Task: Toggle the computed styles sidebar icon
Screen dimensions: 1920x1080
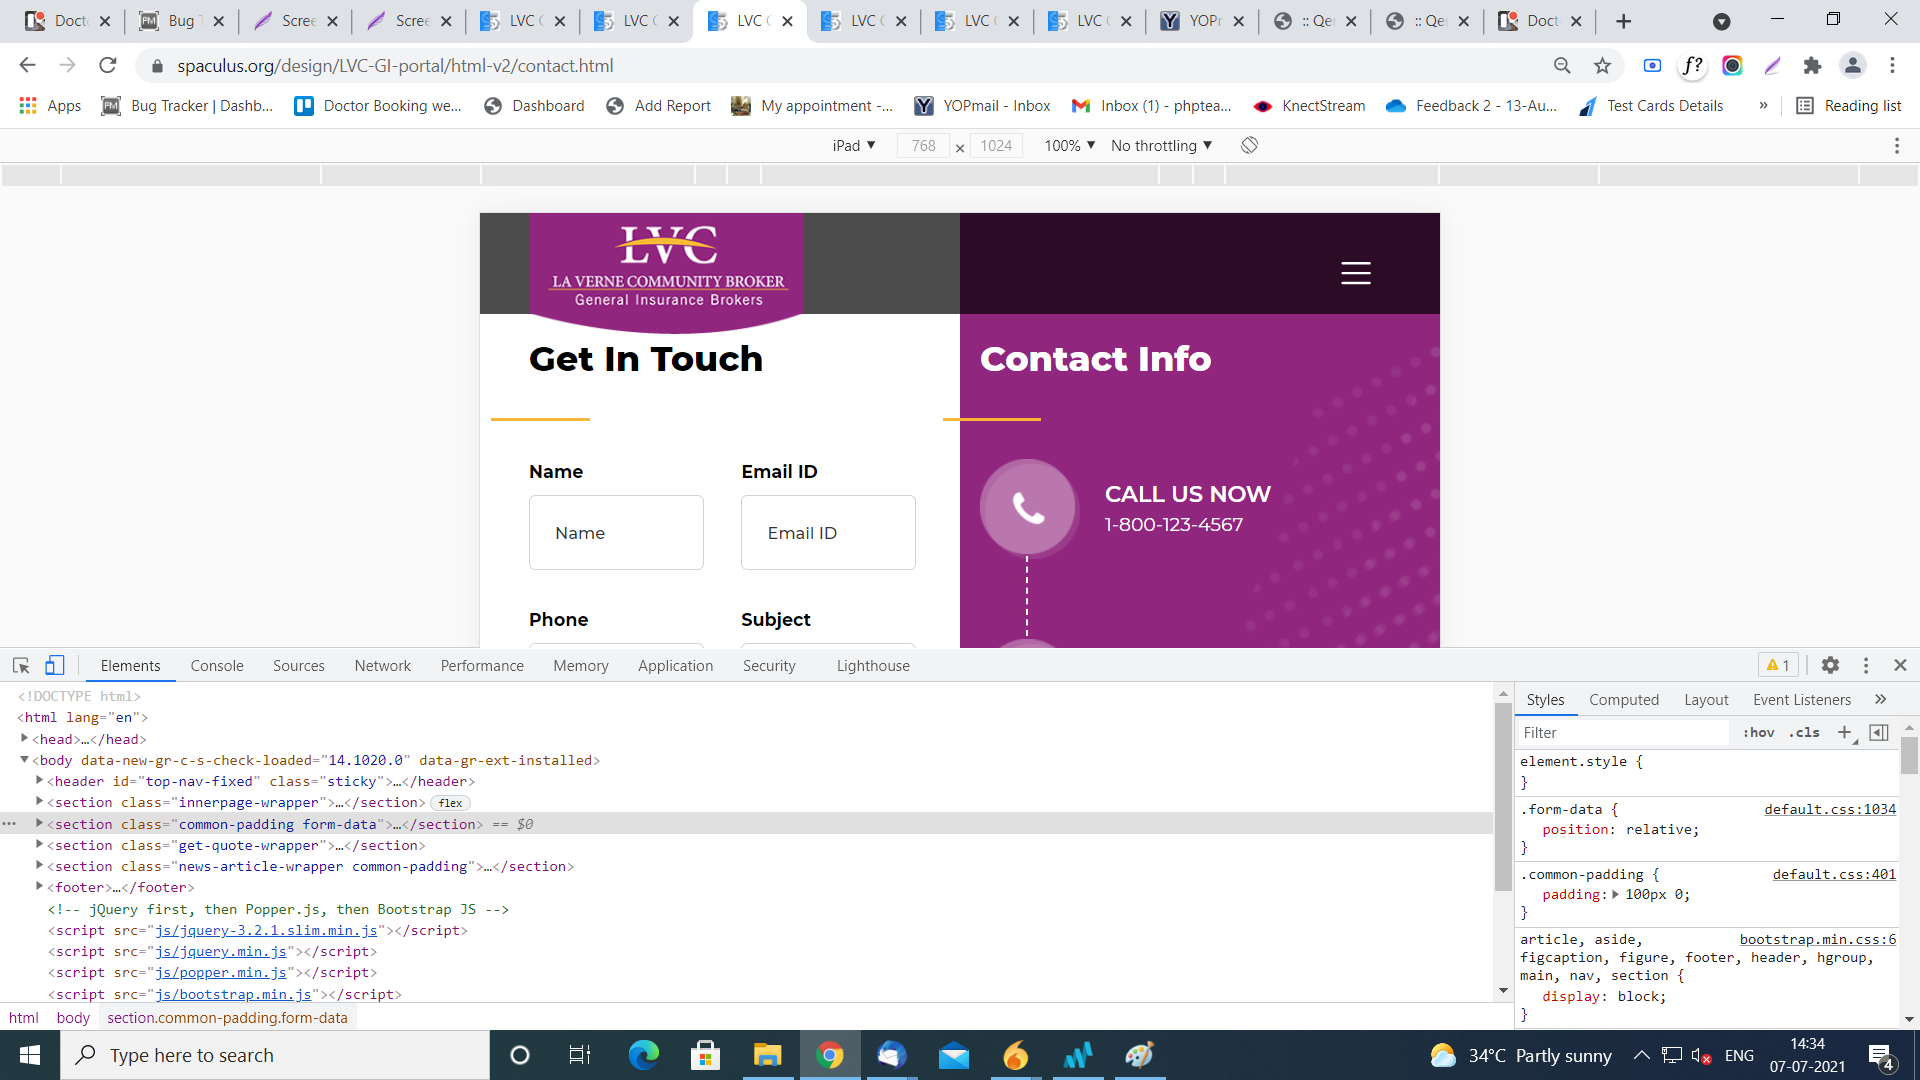Action: (x=1879, y=732)
